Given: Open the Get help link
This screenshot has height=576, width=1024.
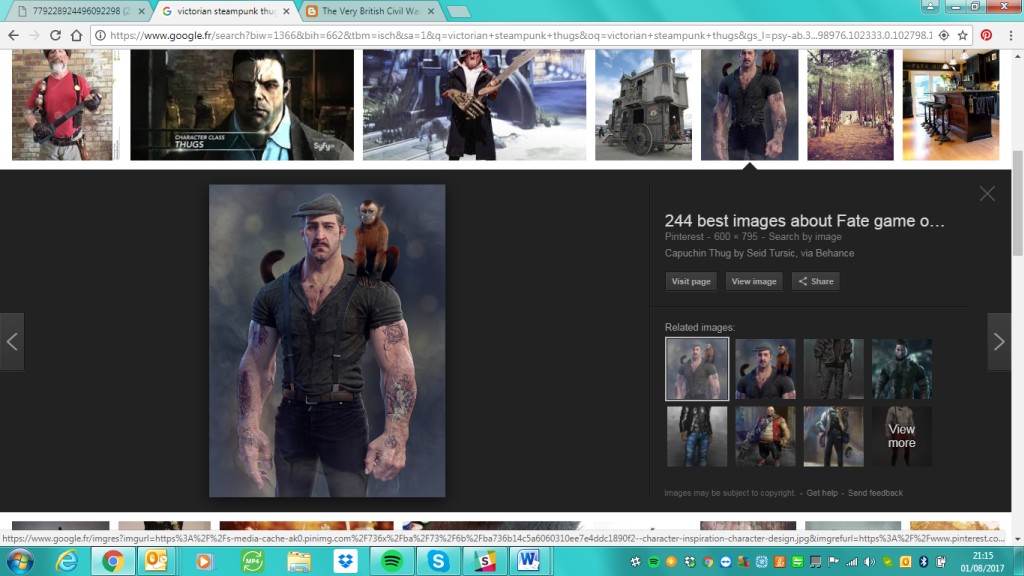Looking at the screenshot, I should (822, 493).
